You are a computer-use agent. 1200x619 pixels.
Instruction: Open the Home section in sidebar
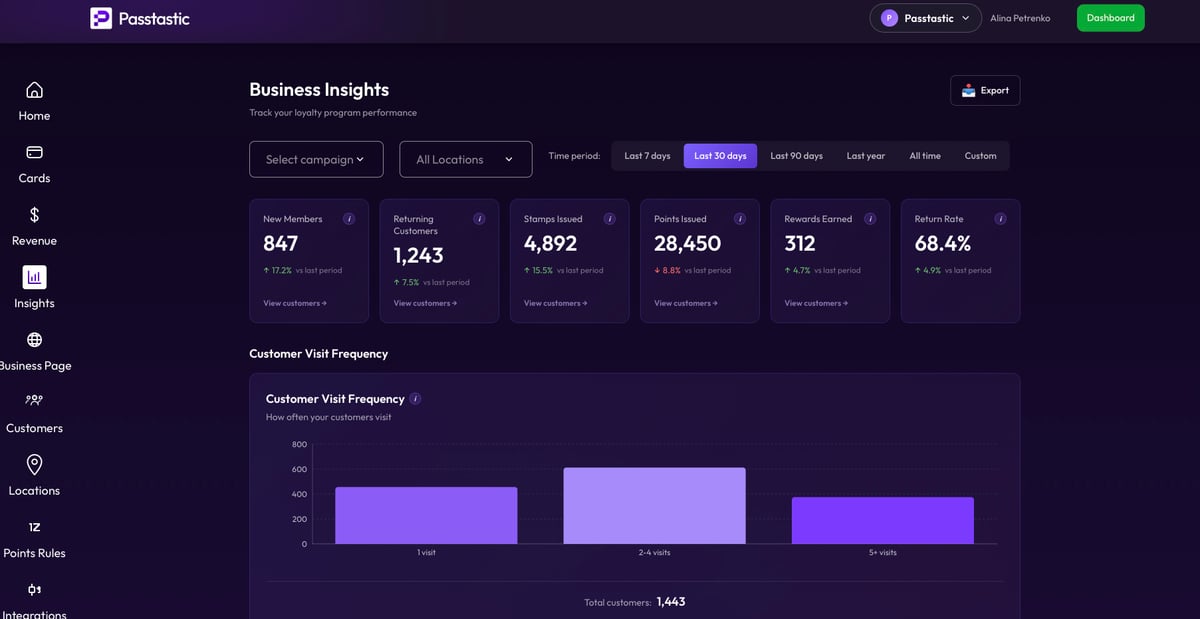coord(33,103)
